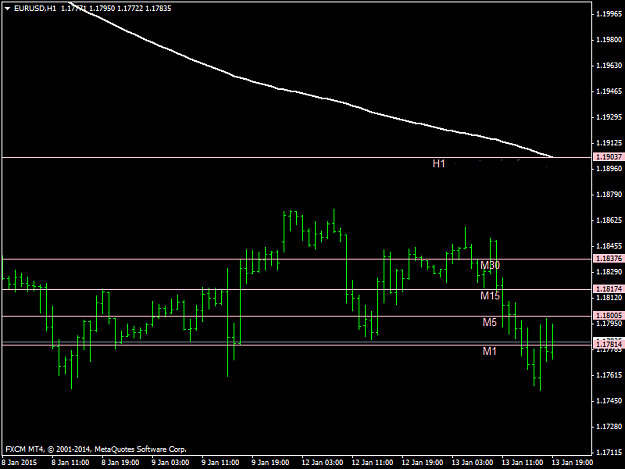Select the M5 level label
Image resolution: width=625 pixels, height=469 pixels.
click(x=489, y=322)
